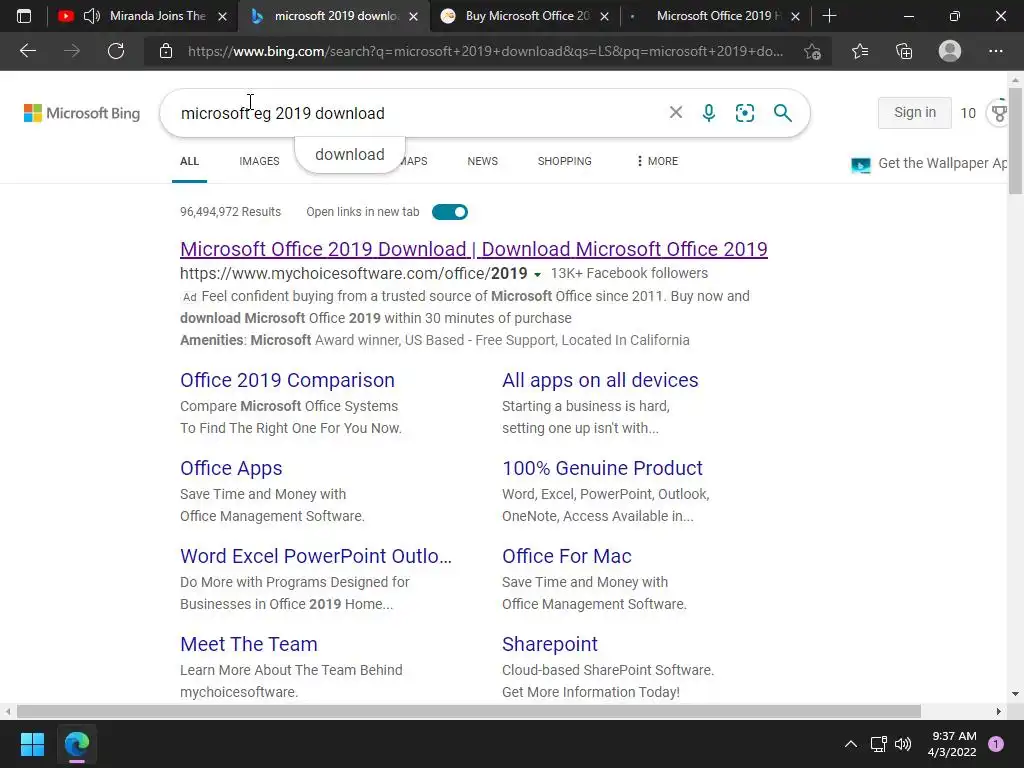
Task: Open volume control in system tray
Action: 903,744
